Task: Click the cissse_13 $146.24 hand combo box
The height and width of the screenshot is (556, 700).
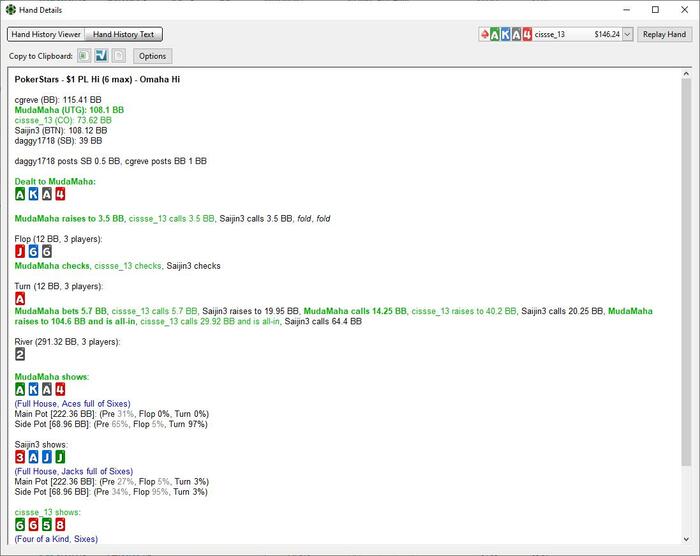Action: click(555, 34)
